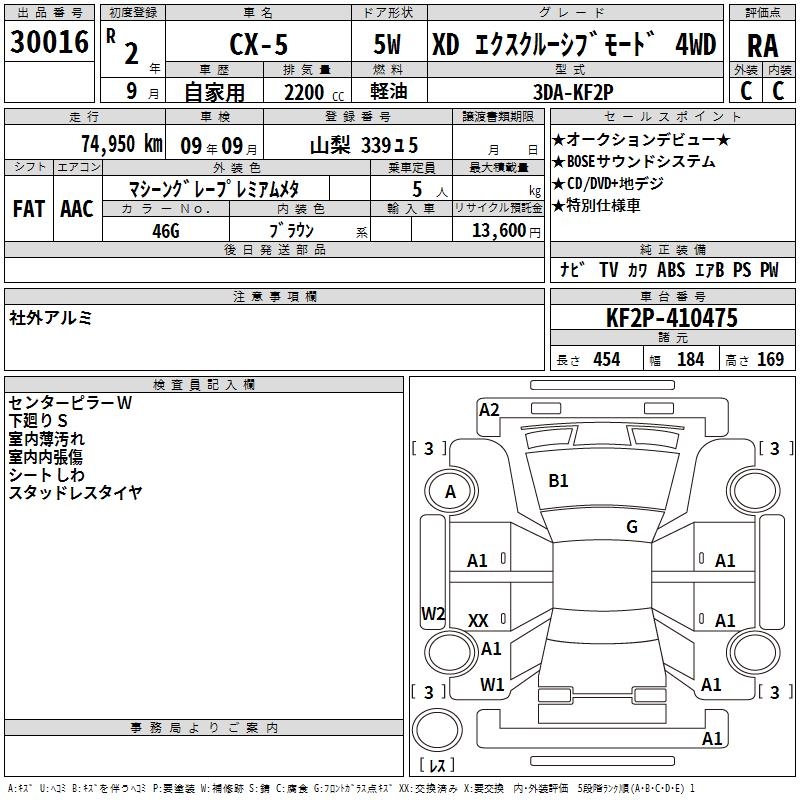The width and height of the screenshot is (800, 800).
Task: Select ★CD/DVD+地デジ line
Action: click(608, 183)
